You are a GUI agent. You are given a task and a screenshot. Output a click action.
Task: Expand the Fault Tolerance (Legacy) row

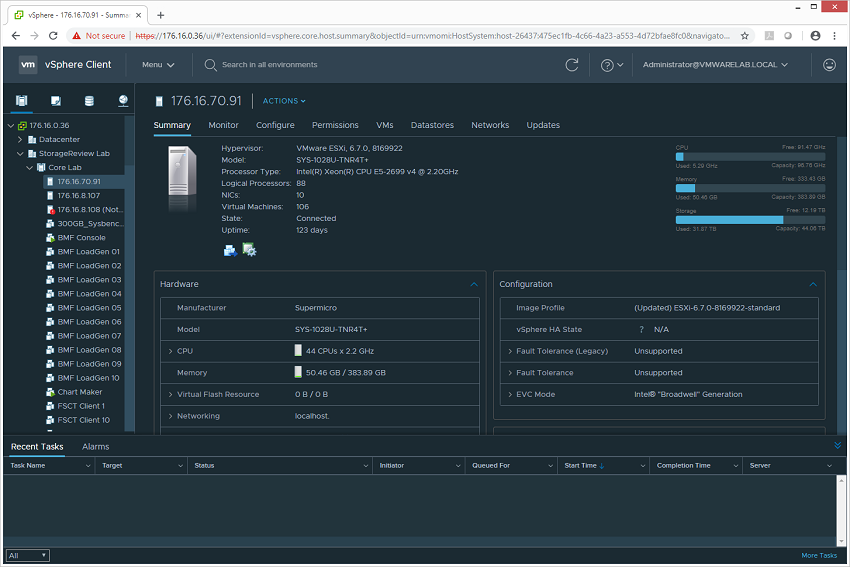(x=510, y=351)
